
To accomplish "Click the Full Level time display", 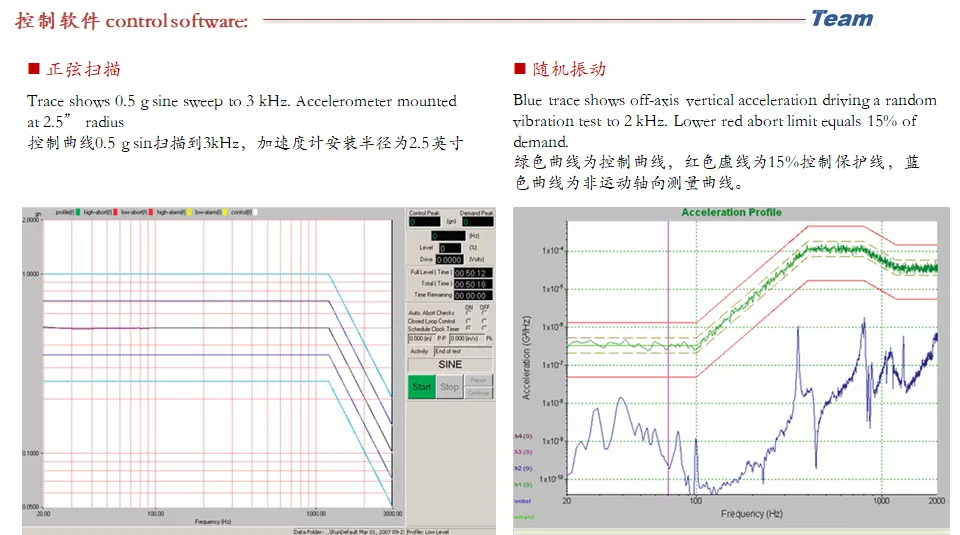I will [x=472, y=272].
